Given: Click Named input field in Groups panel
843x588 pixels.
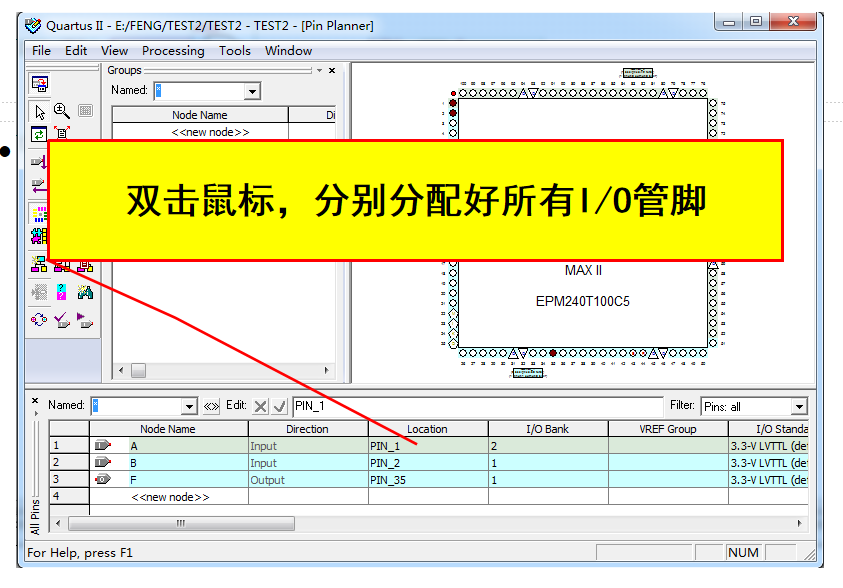Looking at the screenshot, I should tap(199, 91).
